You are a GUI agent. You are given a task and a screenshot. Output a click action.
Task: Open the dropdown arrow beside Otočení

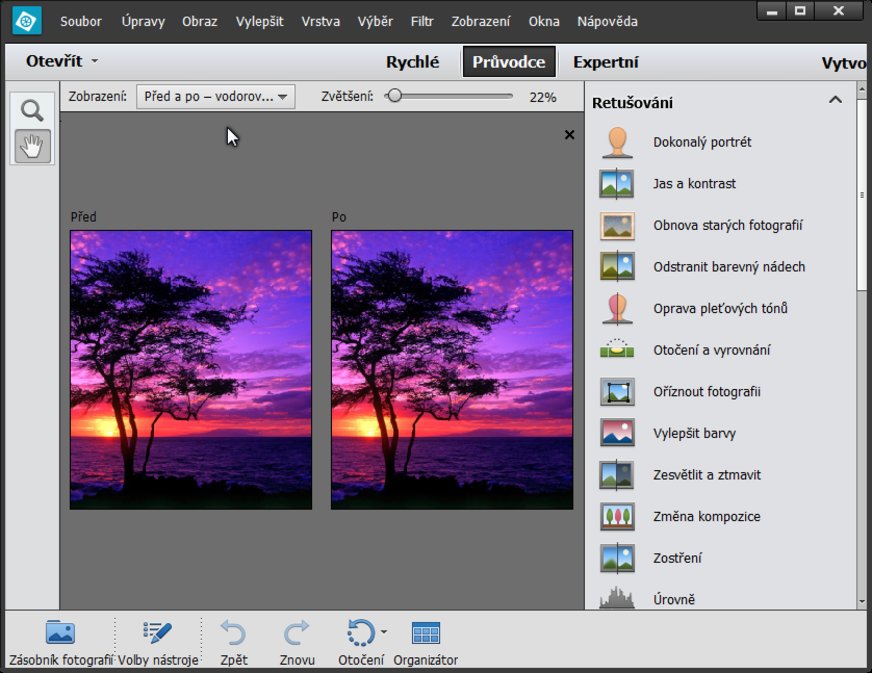coord(384,632)
